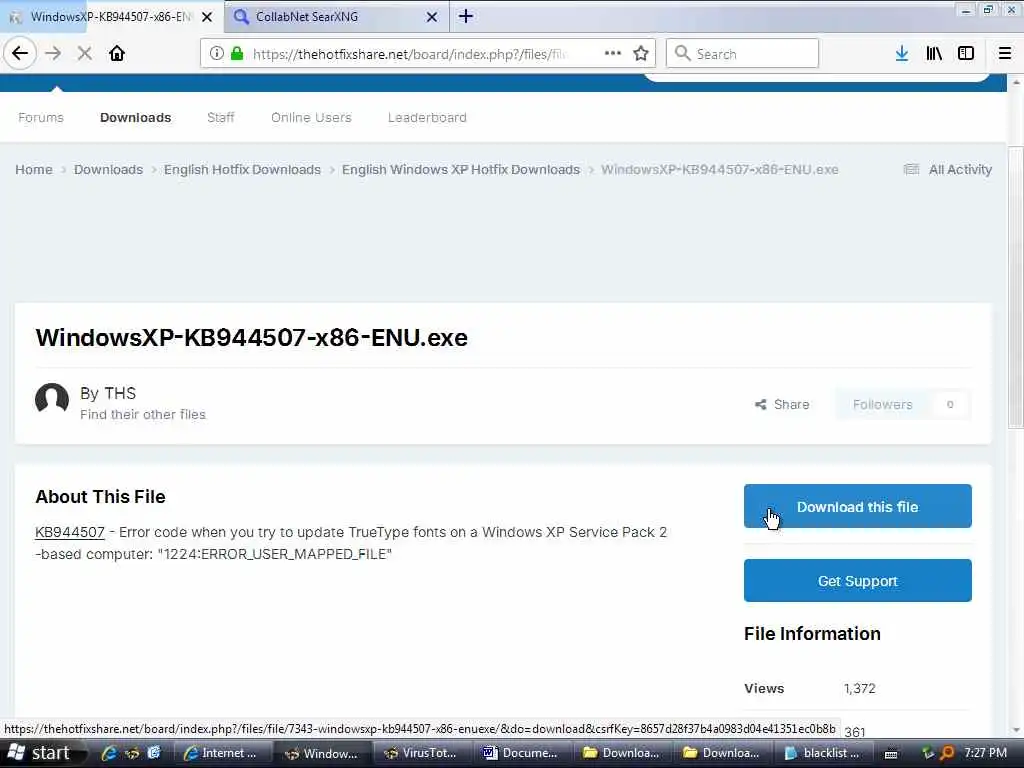Screen dimensions: 1024x768
Task: Close the CollabNet SearXNG tab
Action: [x=432, y=17]
